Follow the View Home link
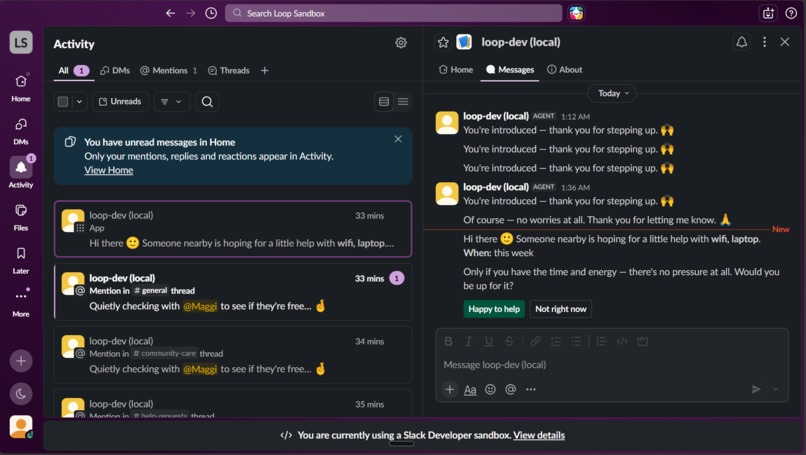Screen dimensions: 806x455 (x=108, y=170)
